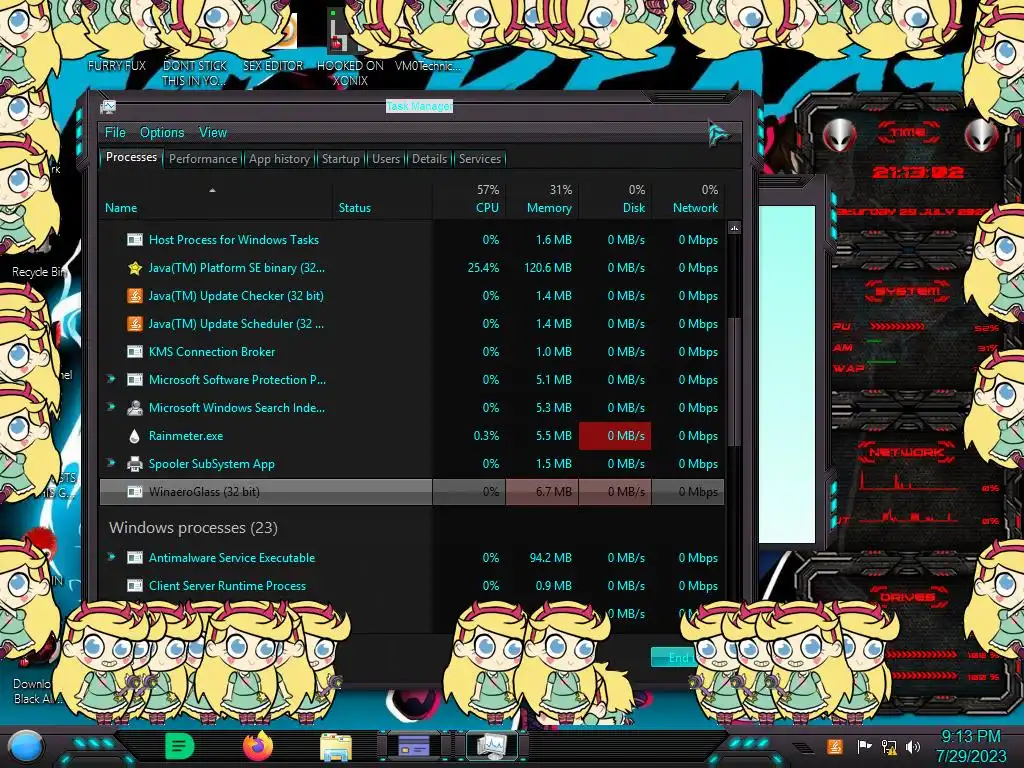1024x768 pixels.
Task: Open the View menu
Action: tap(213, 133)
